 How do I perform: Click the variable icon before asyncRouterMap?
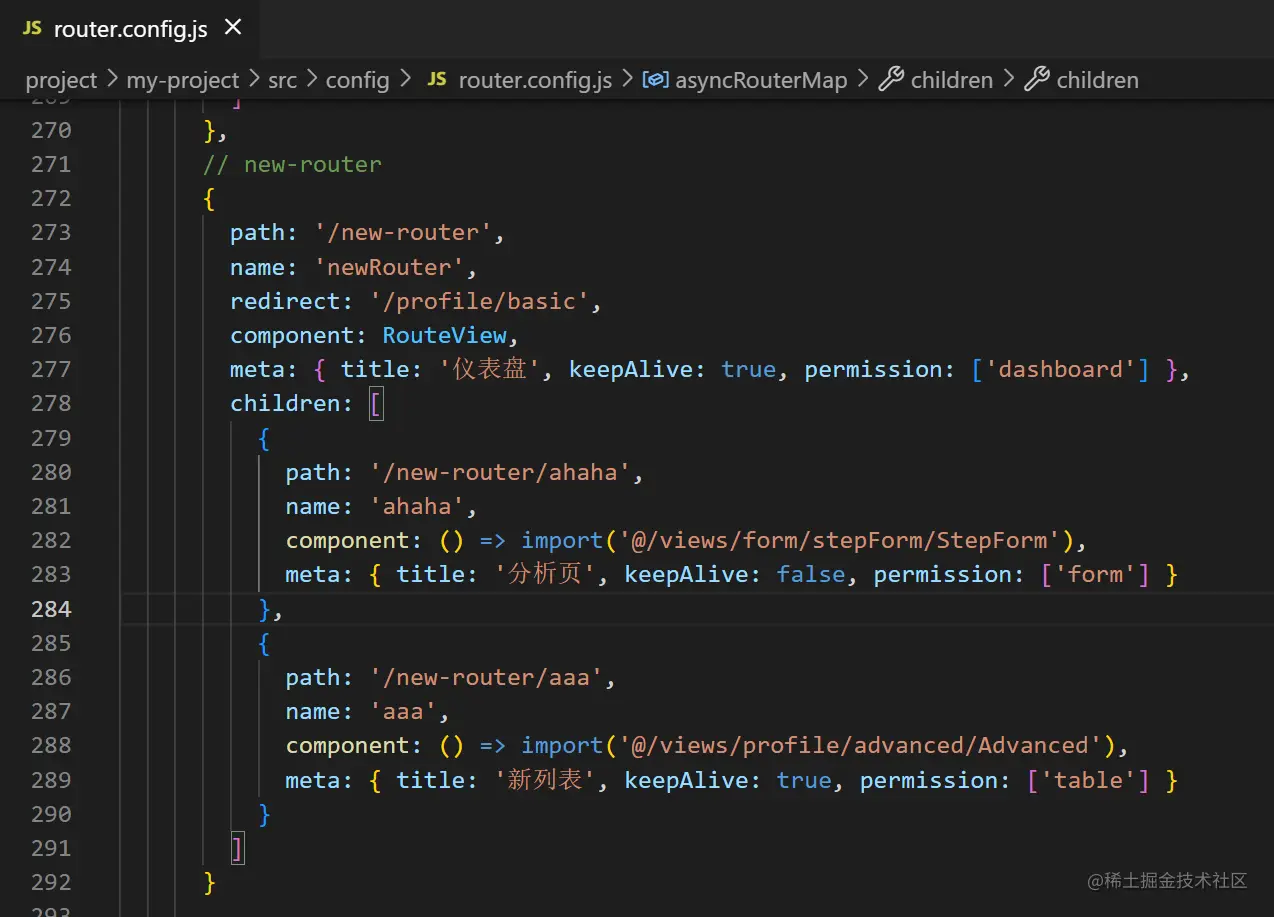(655, 80)
